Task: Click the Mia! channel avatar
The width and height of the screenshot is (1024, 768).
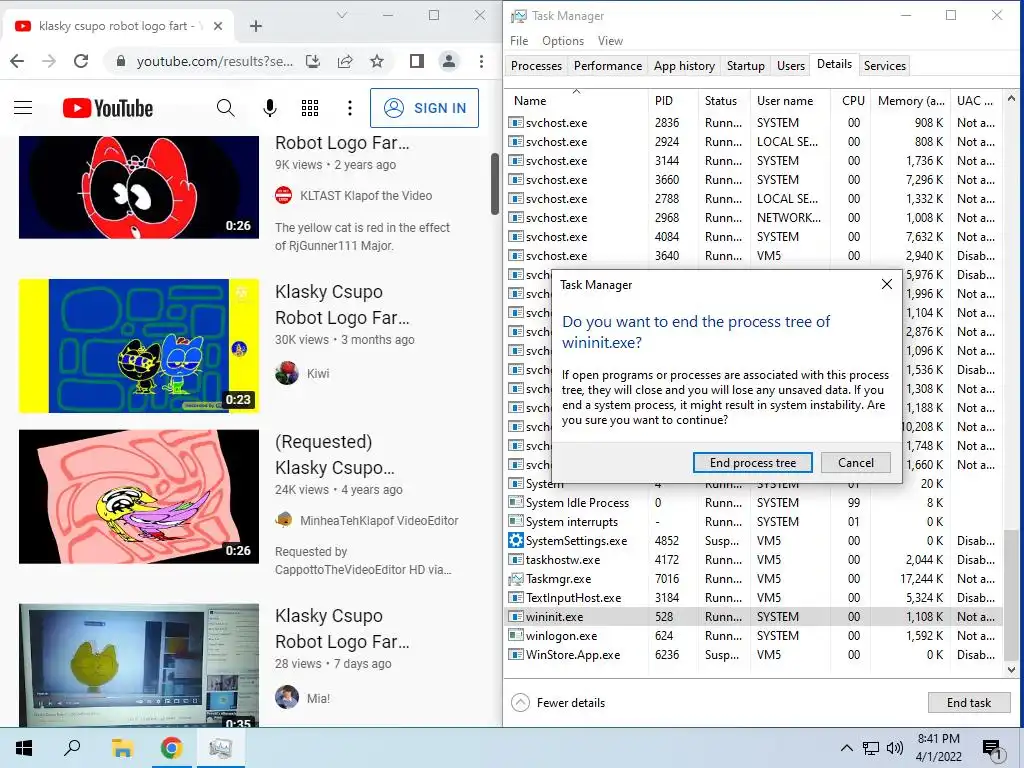Action: [287, 698]
